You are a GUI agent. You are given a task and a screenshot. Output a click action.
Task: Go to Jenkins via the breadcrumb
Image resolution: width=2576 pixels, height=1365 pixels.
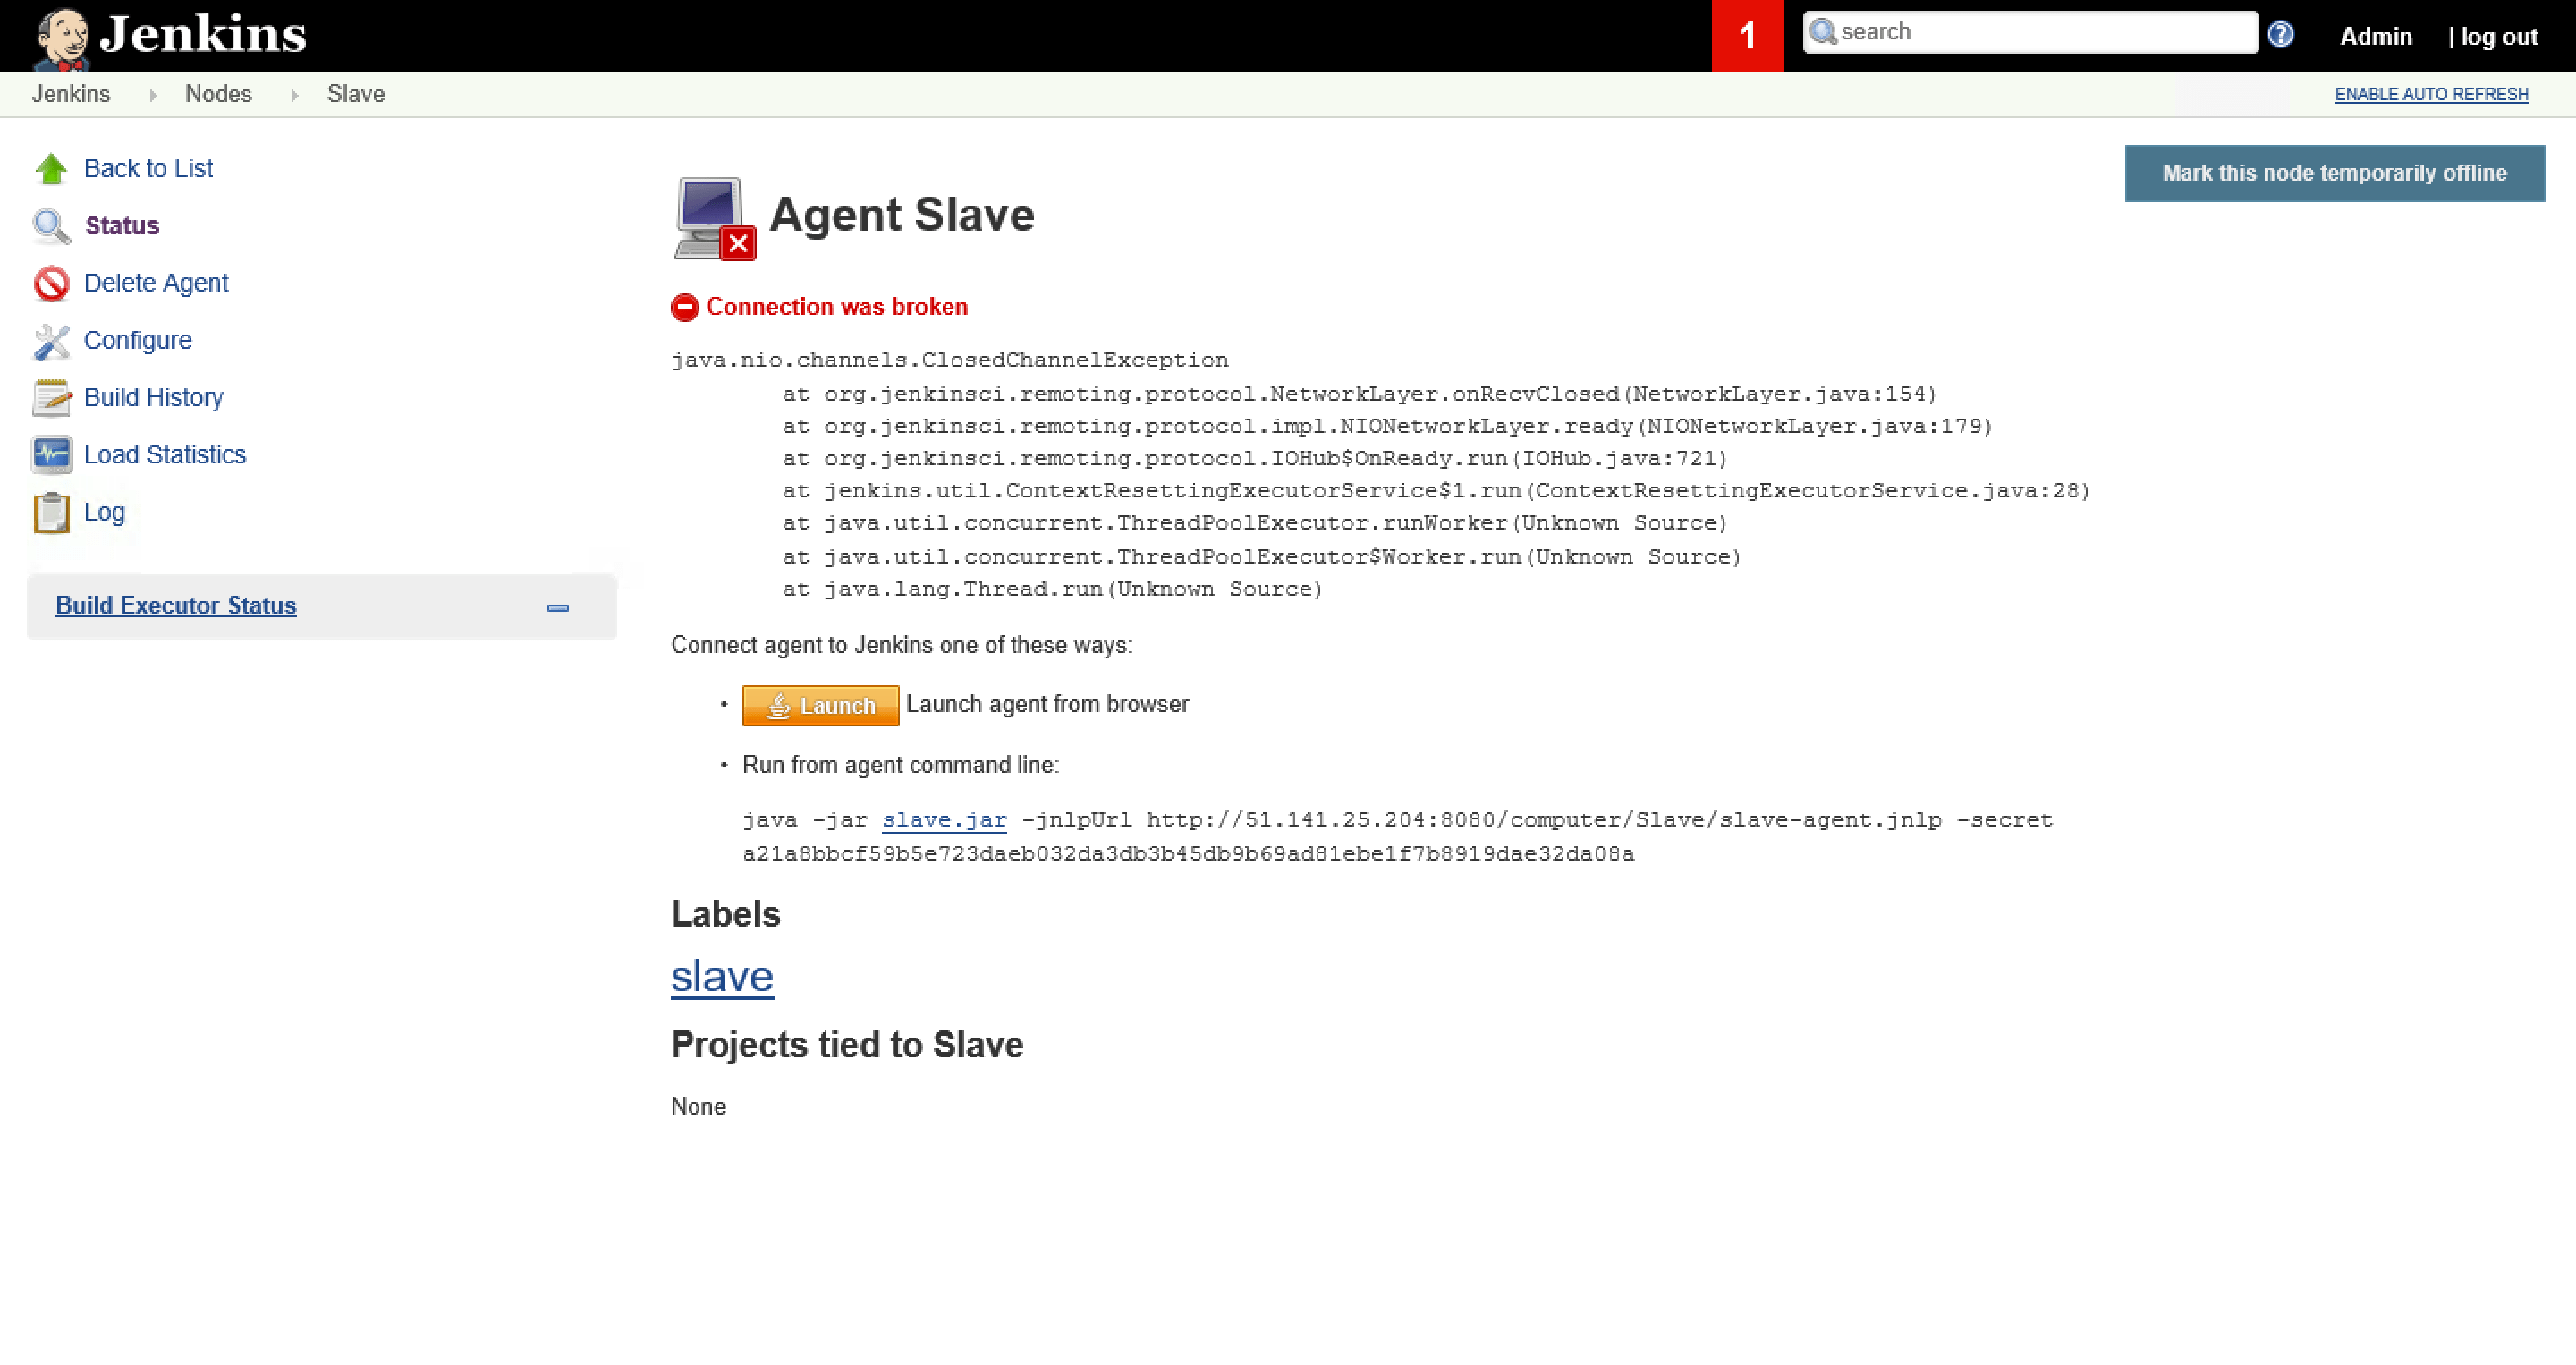71,93
